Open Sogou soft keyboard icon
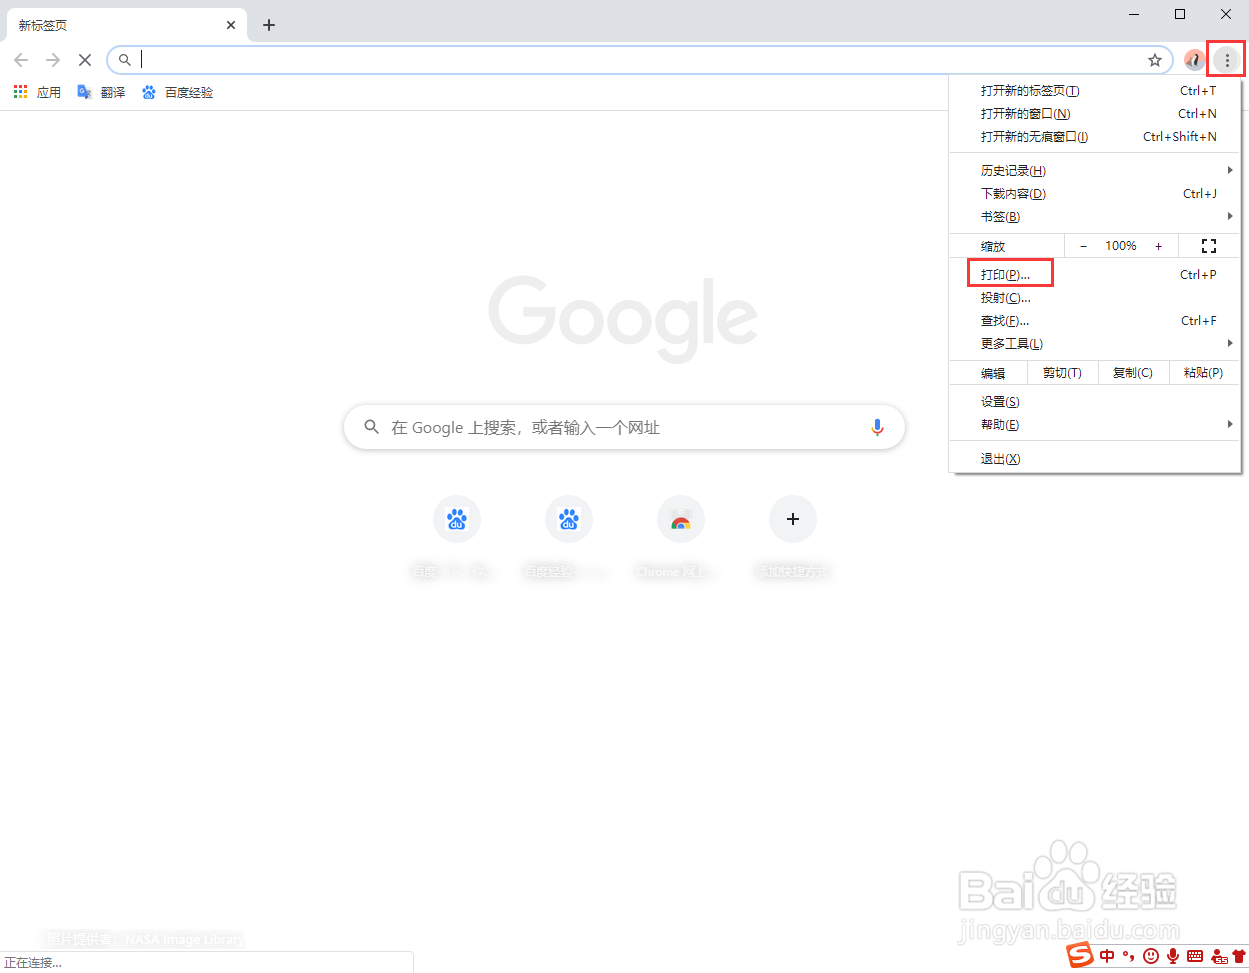1249x973 pixels. [x=1195, y=956]
